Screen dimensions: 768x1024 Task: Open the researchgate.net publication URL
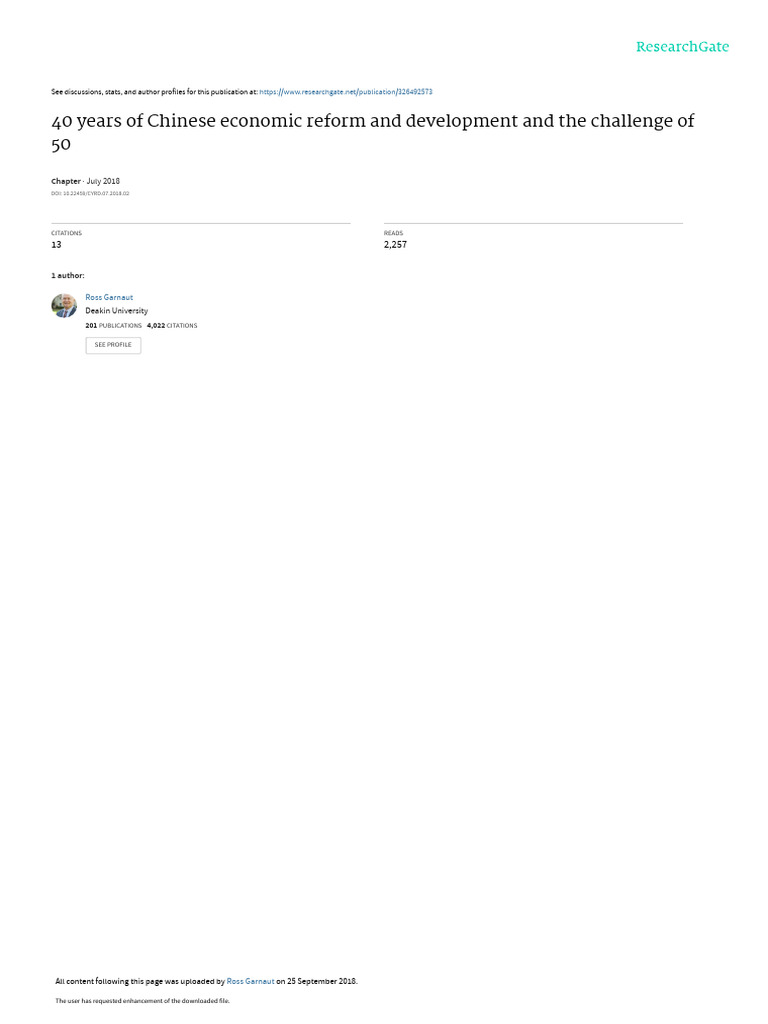[345, 92]
